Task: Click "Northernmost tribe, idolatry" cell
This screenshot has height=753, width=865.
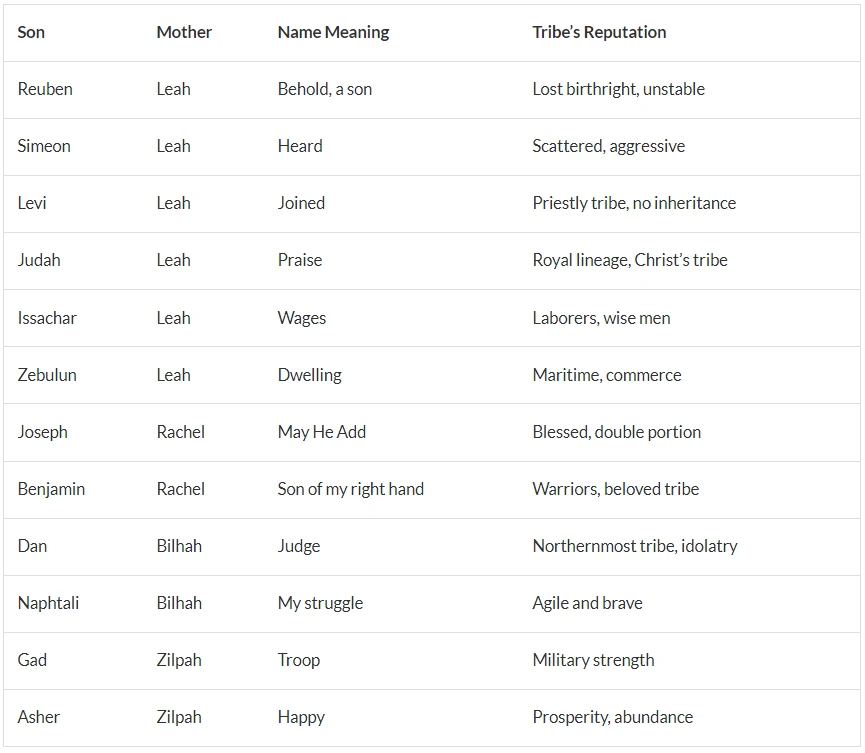Action: pyautogui.click(x=634, y=546)
